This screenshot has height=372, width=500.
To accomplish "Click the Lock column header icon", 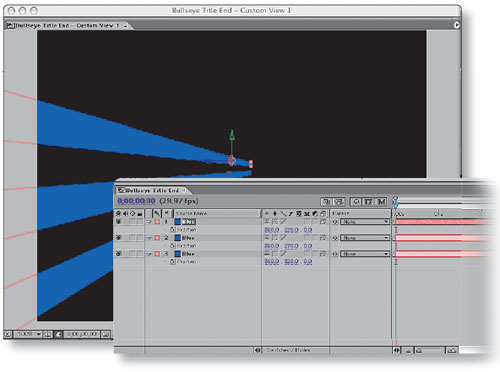I will coord(140,213).
